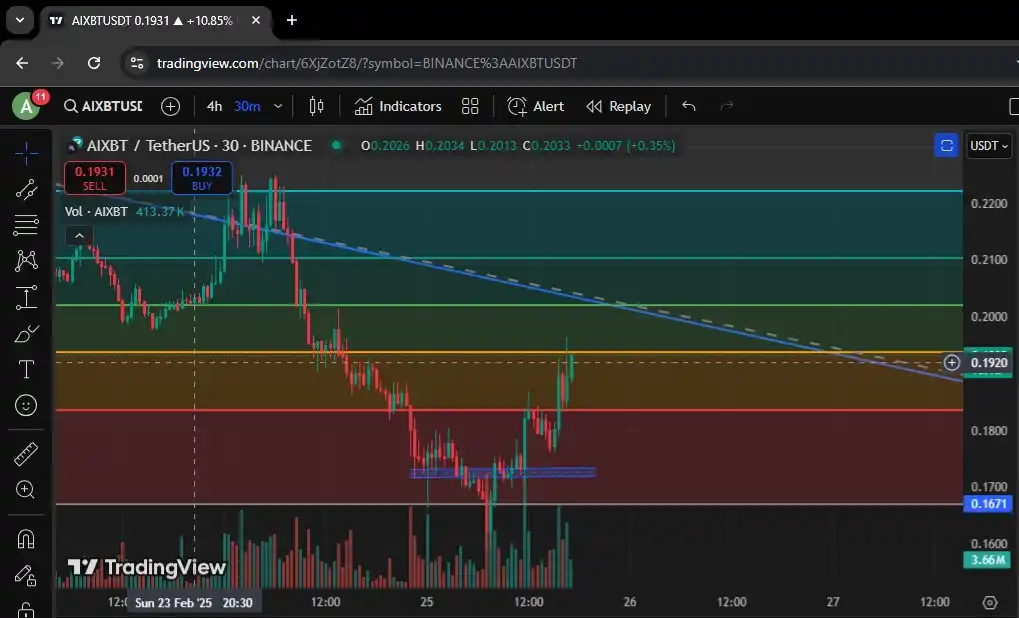Select the ruler measure tool

(26, 454)
